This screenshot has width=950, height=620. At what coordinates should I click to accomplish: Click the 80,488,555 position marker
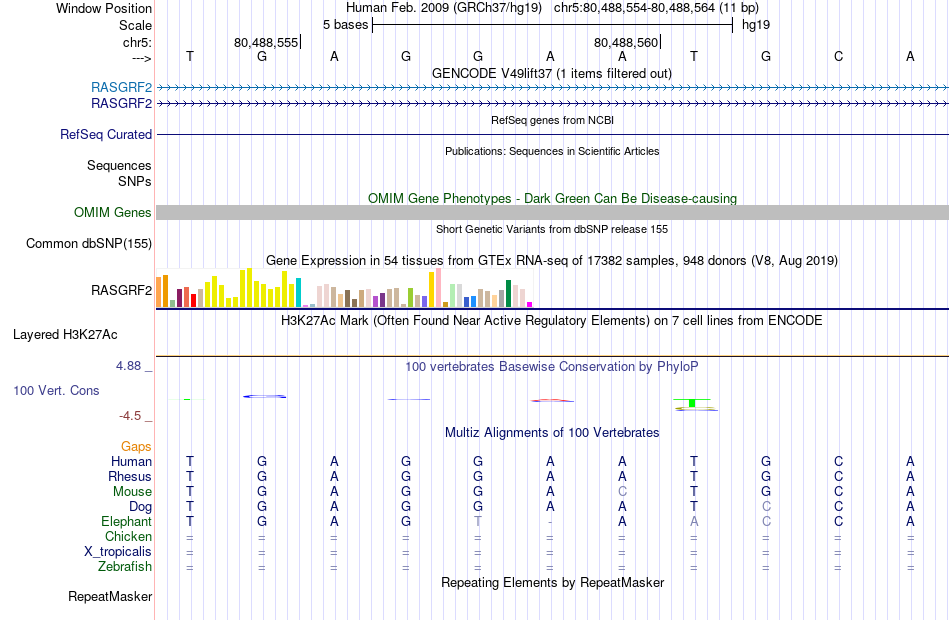pos(267,42)
